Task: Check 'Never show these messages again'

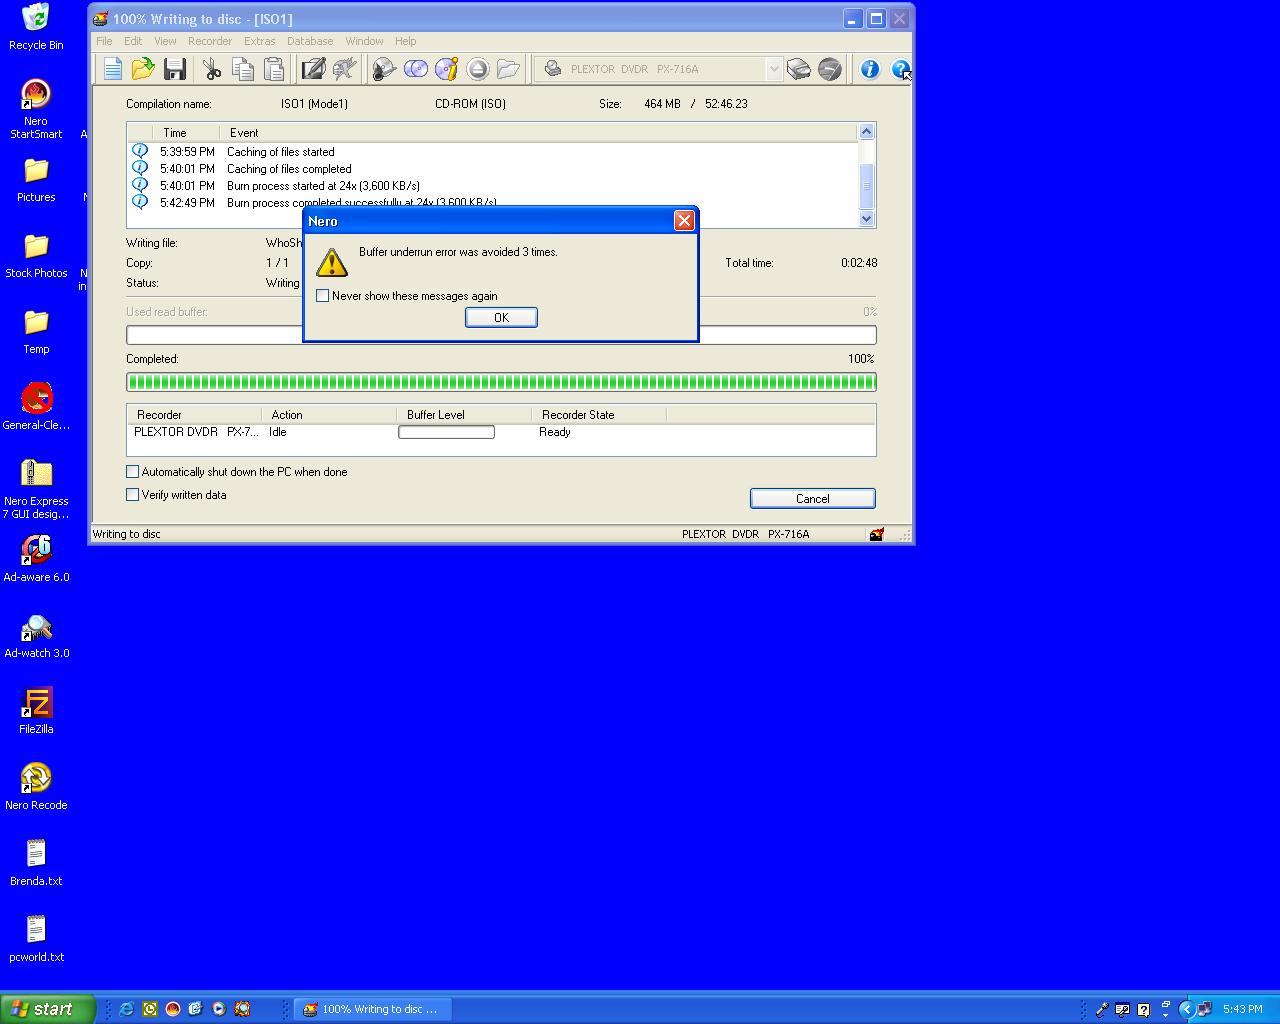Action: [322, 296]
